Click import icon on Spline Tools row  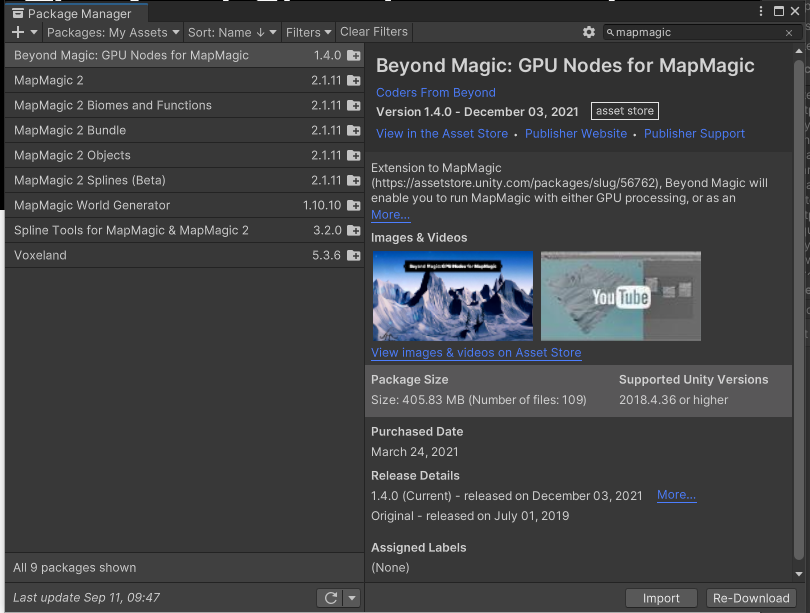(x=354, y=230)
